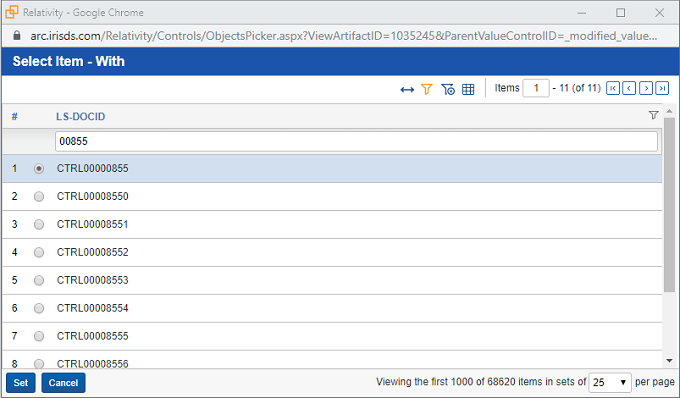
Task: Click the # column header
Action: (x=15, y=117)
